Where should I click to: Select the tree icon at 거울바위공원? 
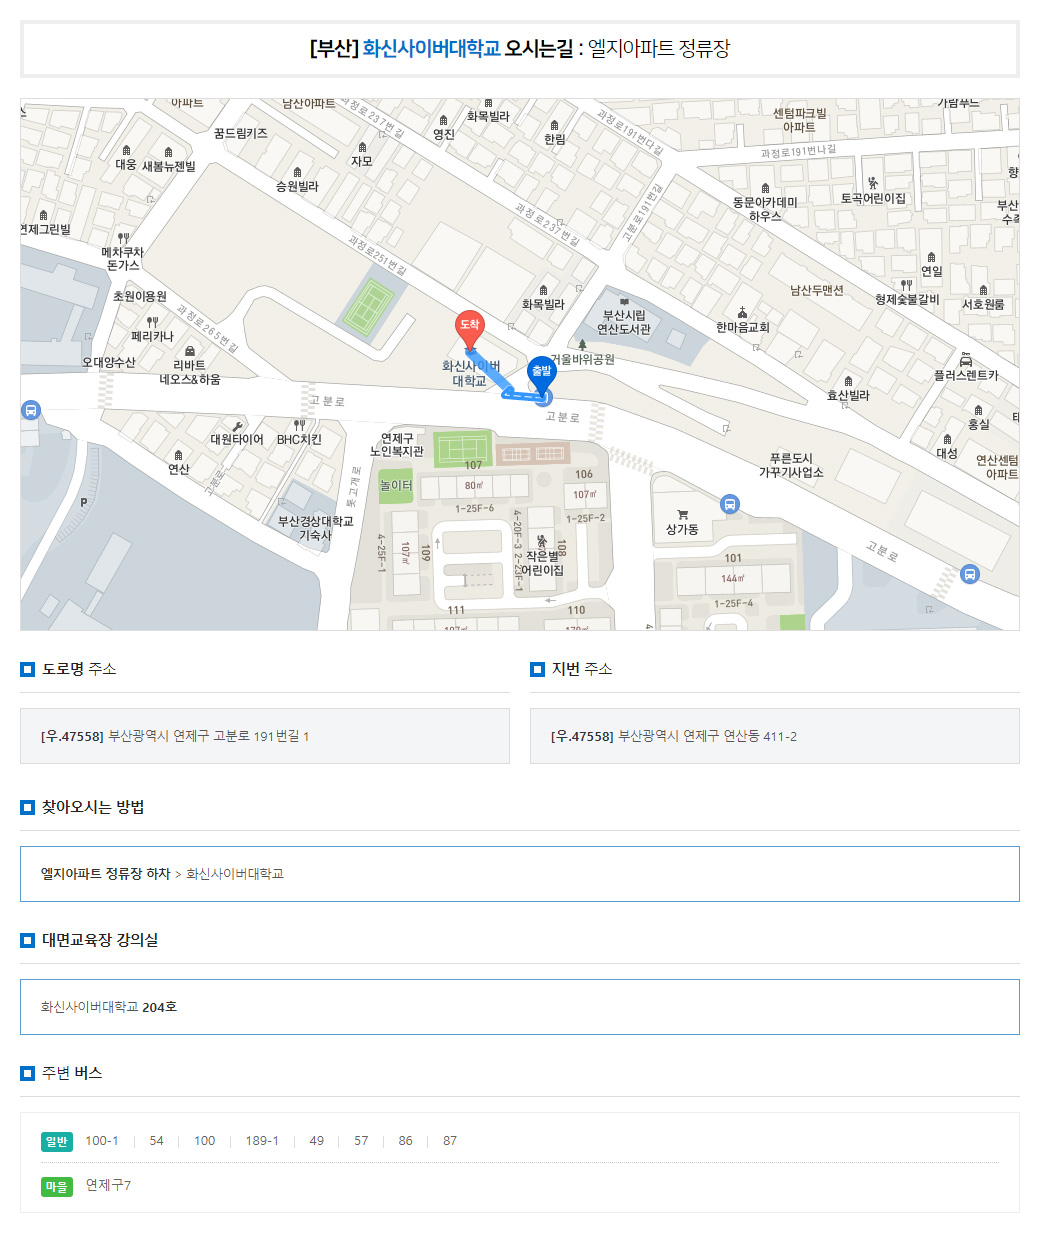click(x=582, y=345)
